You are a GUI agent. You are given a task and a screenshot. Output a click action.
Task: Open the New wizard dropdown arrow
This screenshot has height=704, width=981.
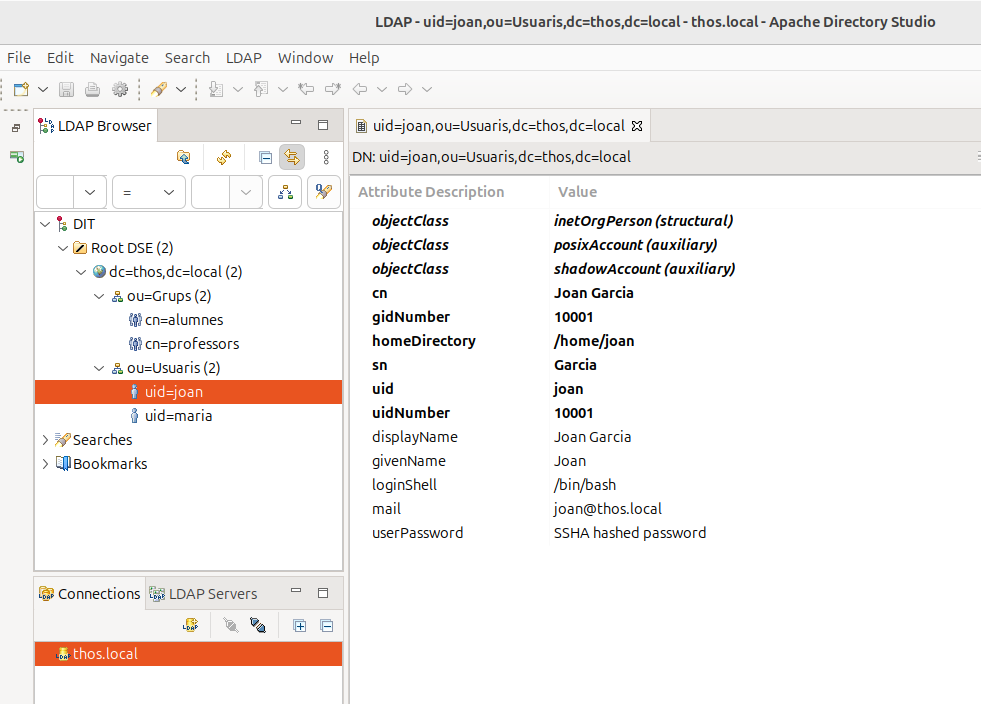(43, 89)
